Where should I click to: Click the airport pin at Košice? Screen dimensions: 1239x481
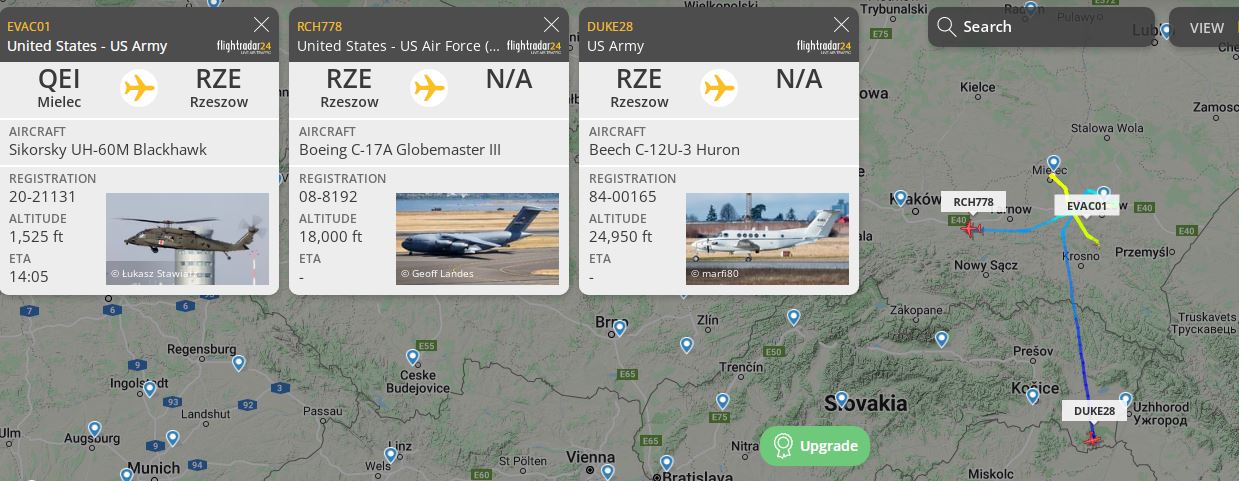[x=1033, y=396]
